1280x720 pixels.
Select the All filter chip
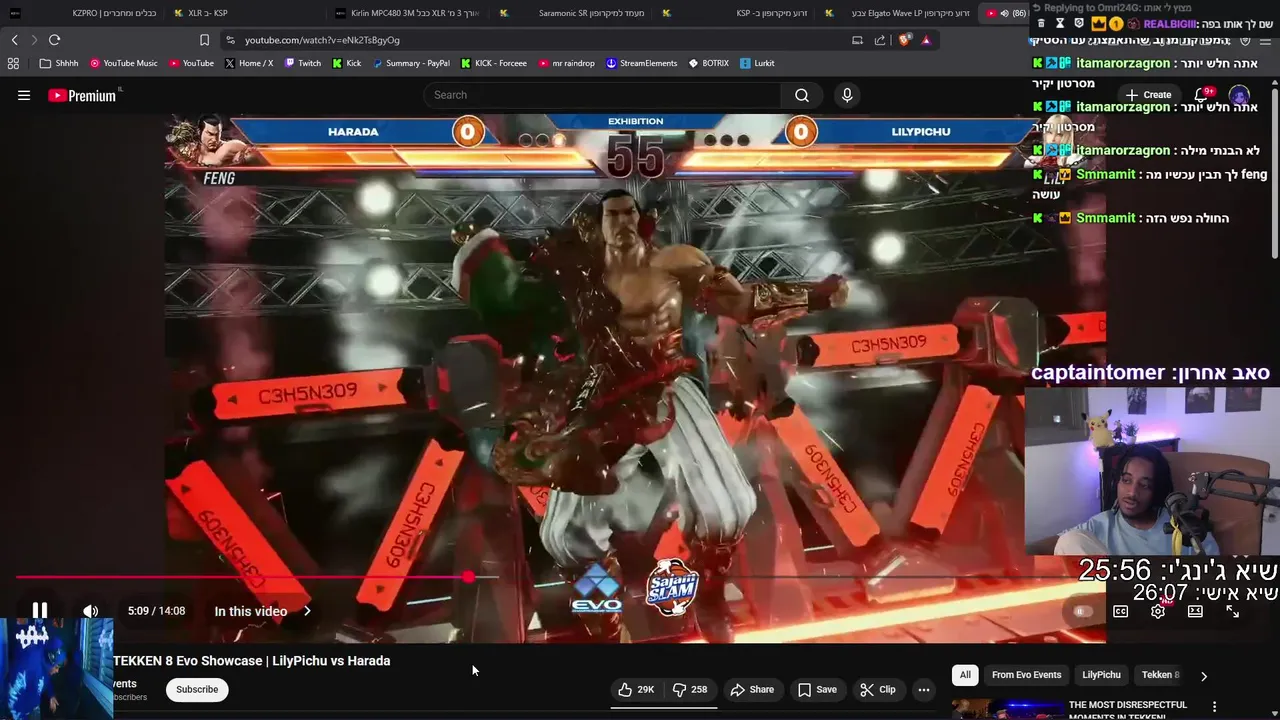coord(965,675)
